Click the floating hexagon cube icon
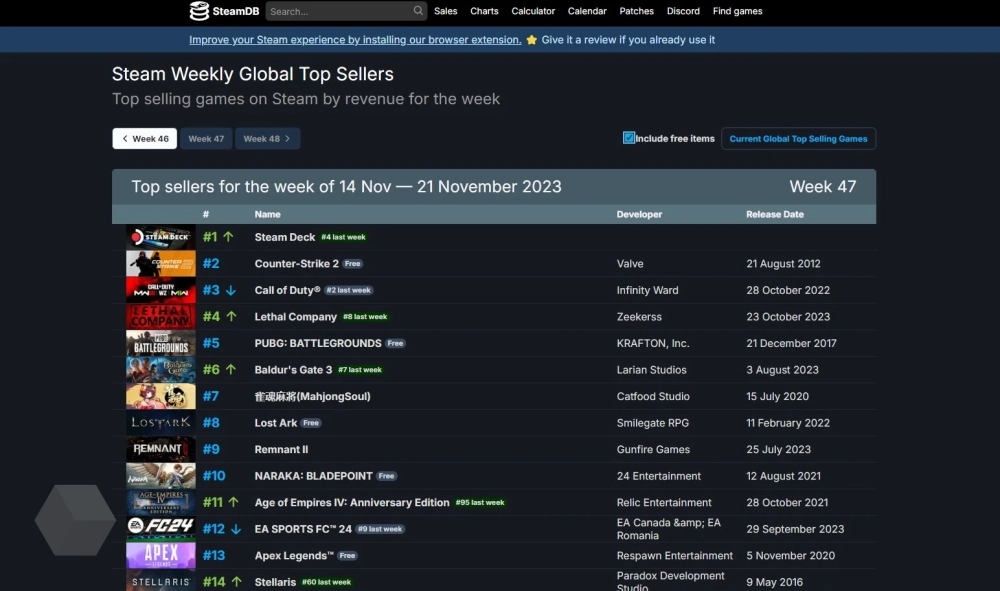The image size is (1000, 591). click(75, 520)
